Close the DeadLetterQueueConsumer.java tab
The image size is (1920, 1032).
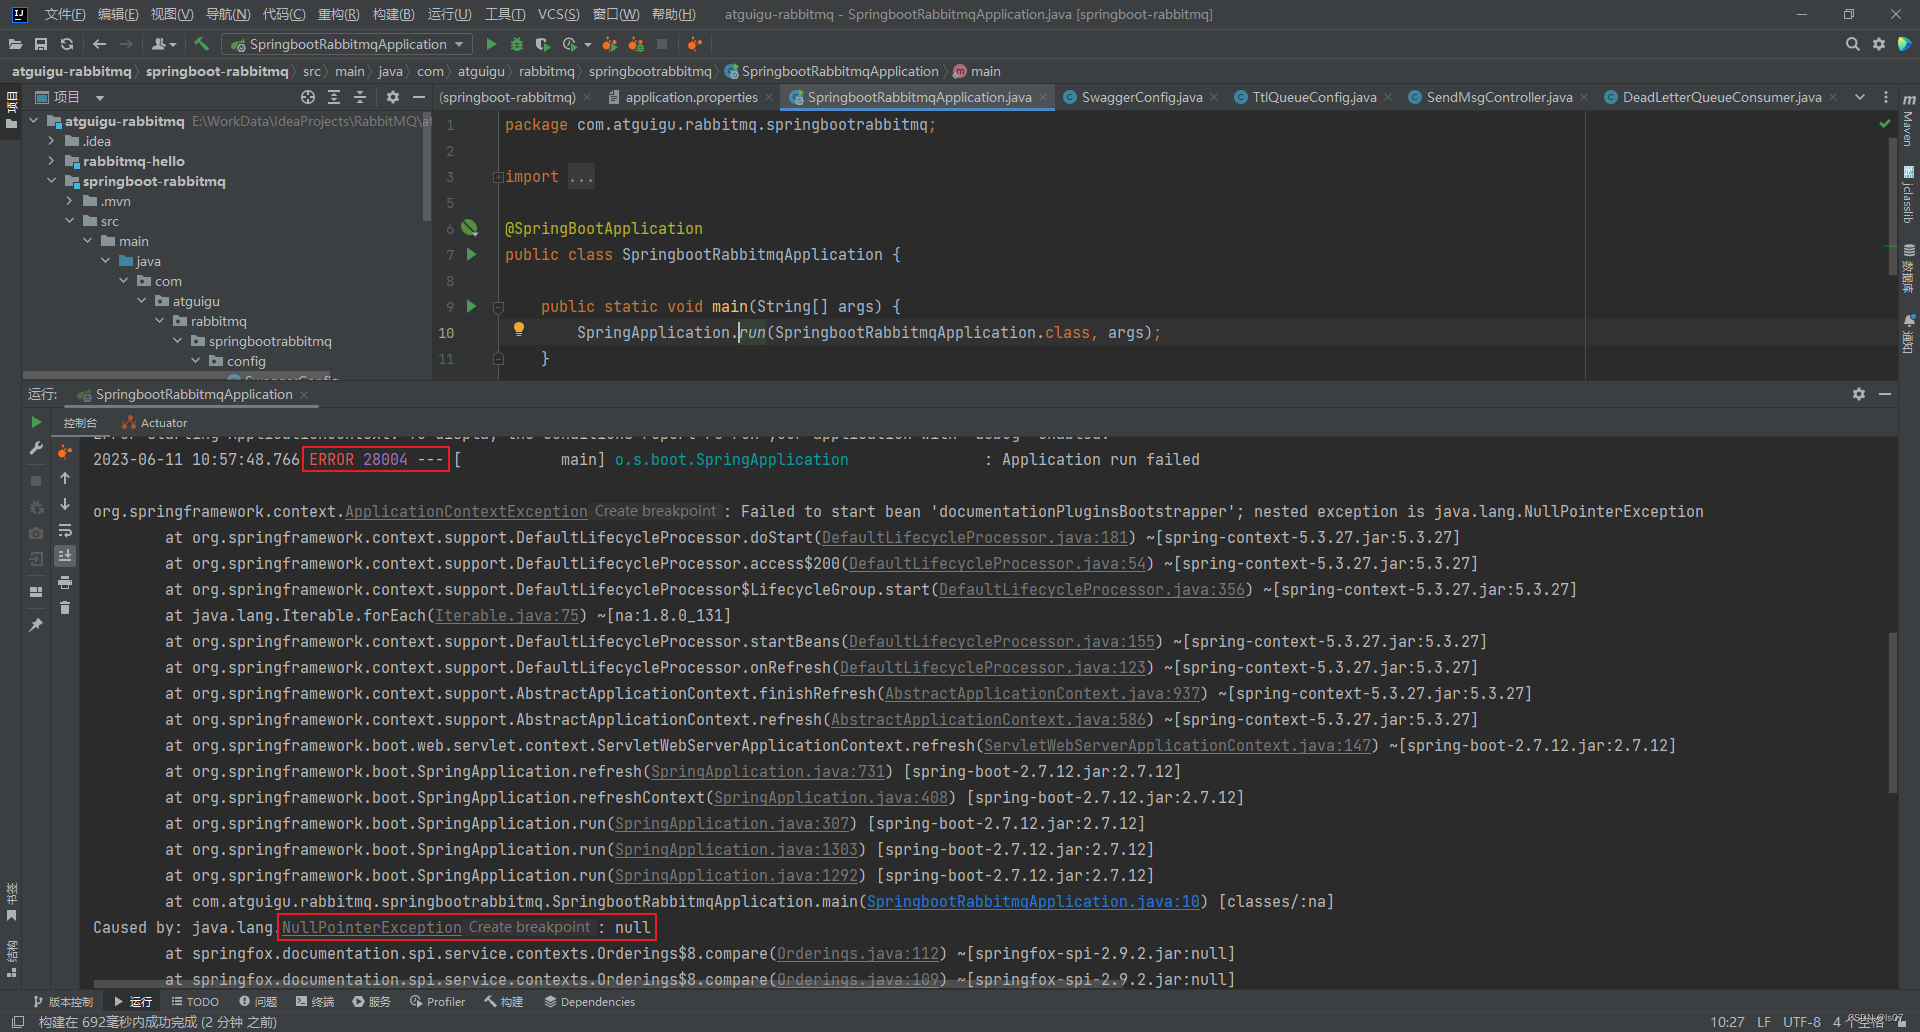pos(1833,97)
